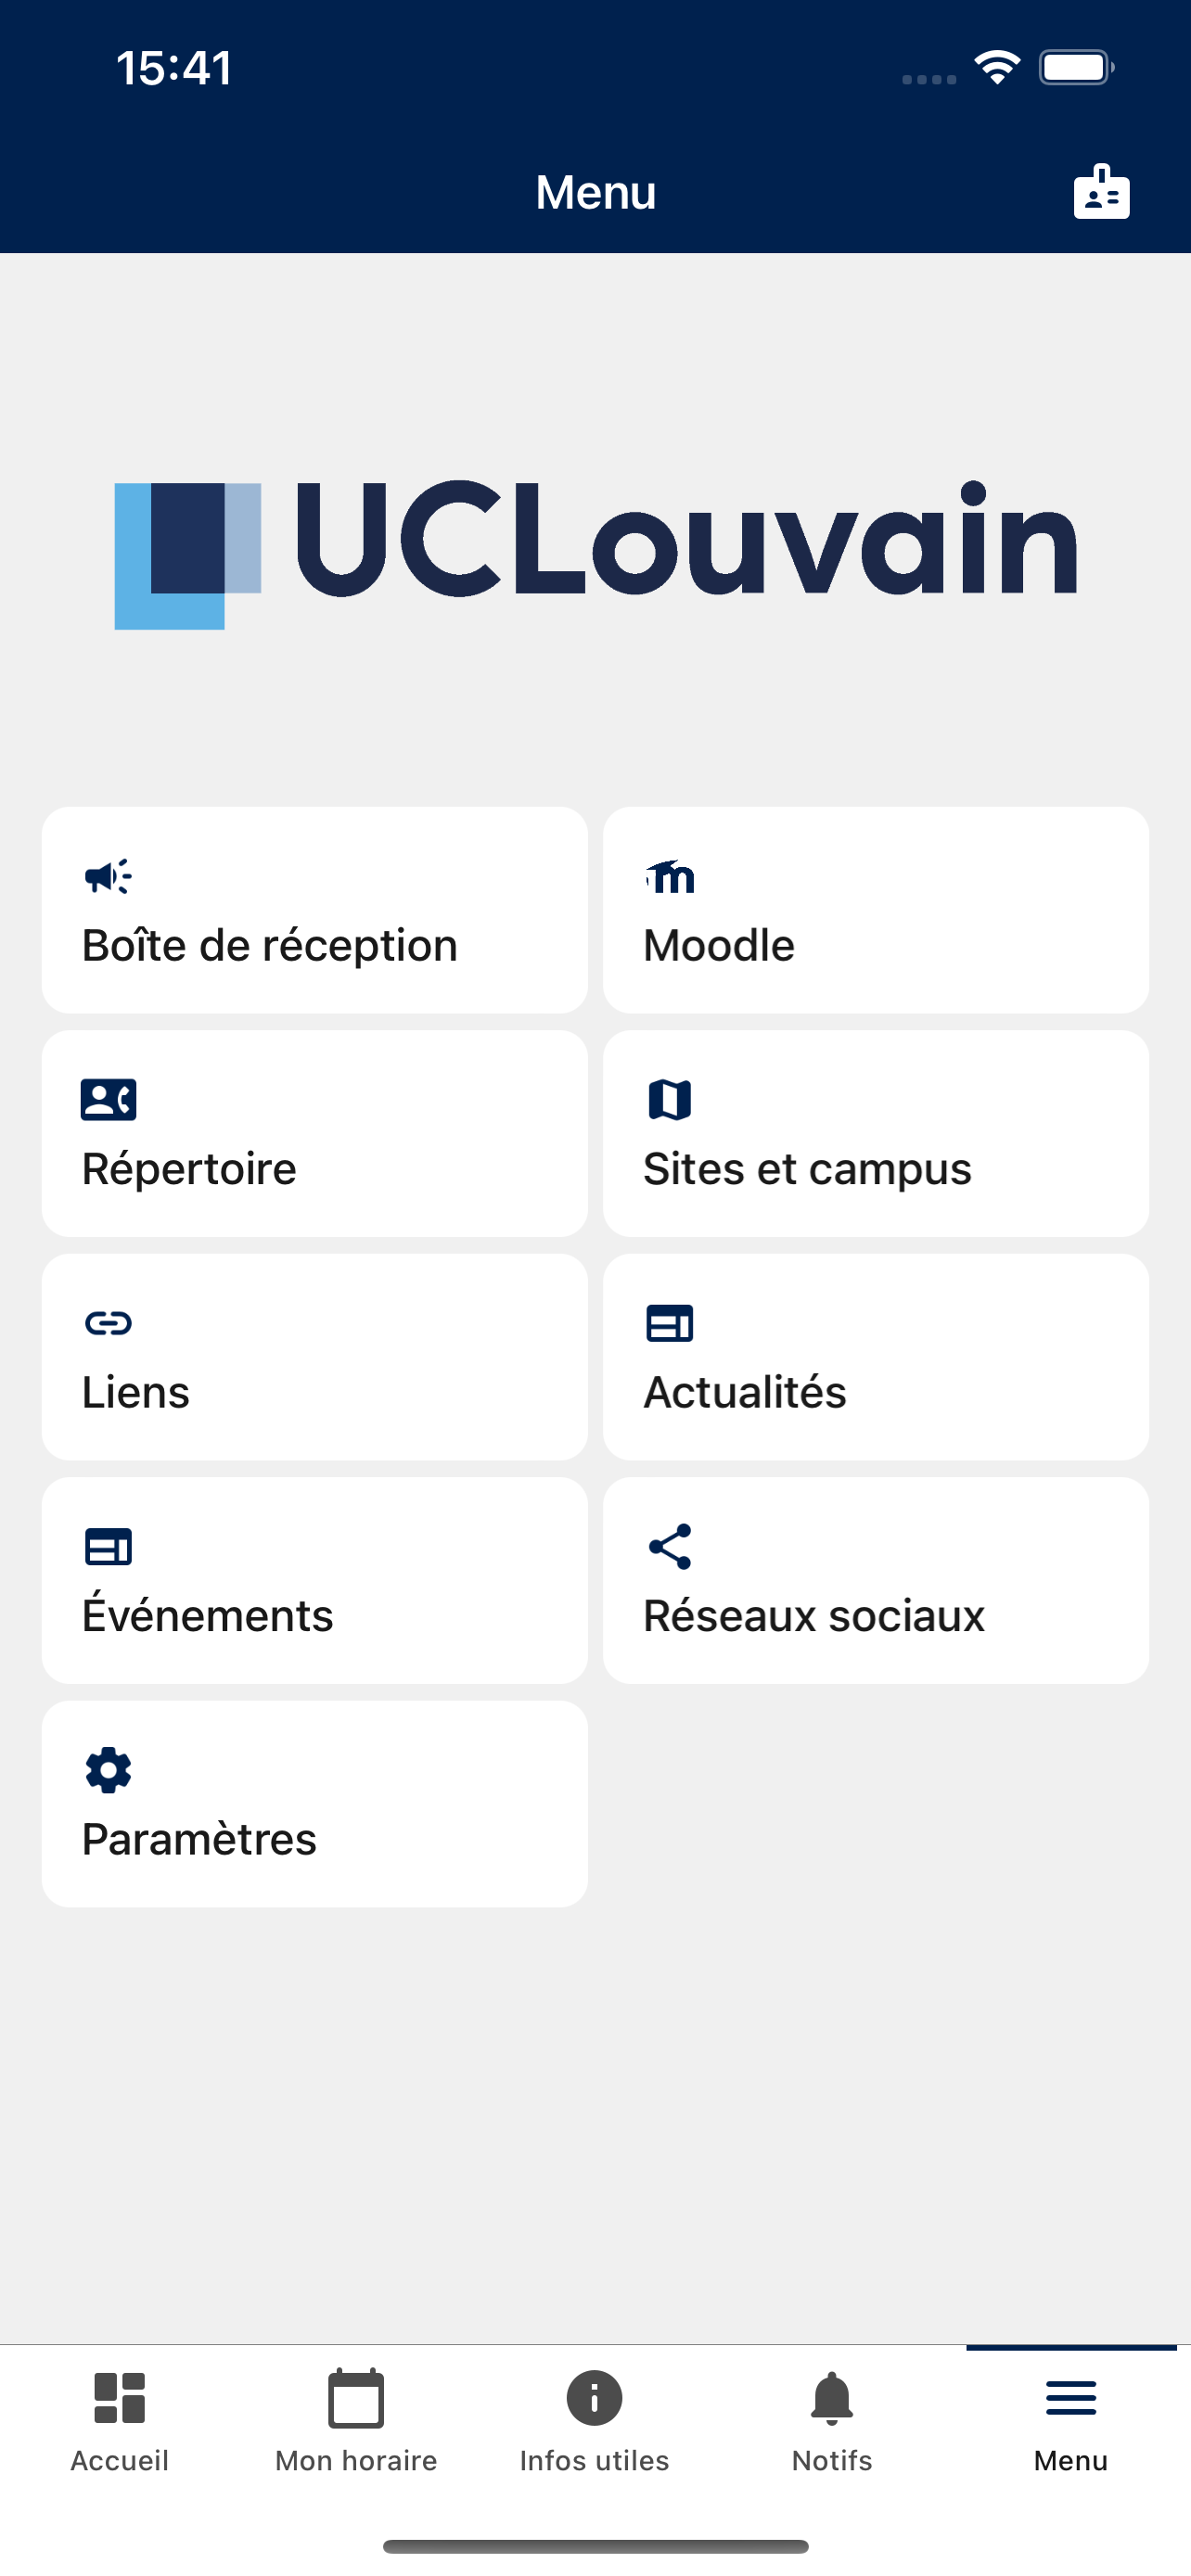
Task: Tap the Wi-Fi status icon
Action: [997, 67]
